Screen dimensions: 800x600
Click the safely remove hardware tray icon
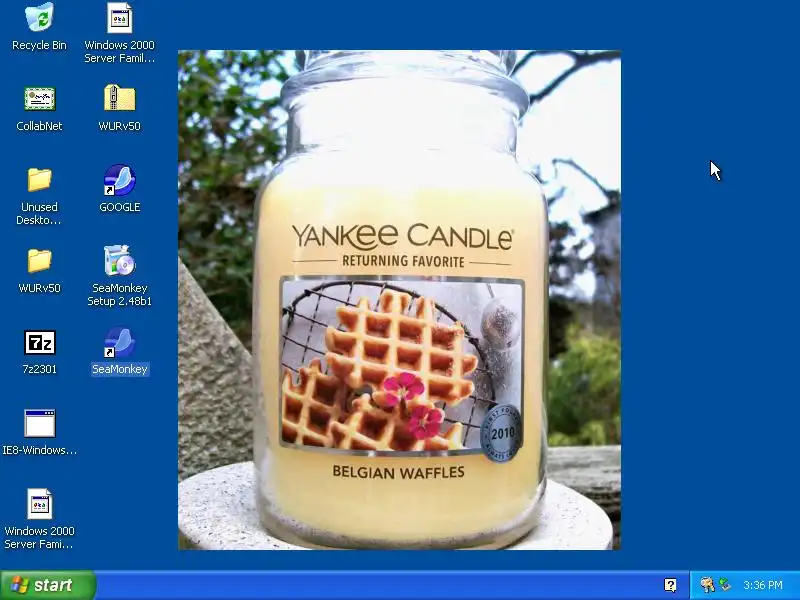[x=724, y=585]
